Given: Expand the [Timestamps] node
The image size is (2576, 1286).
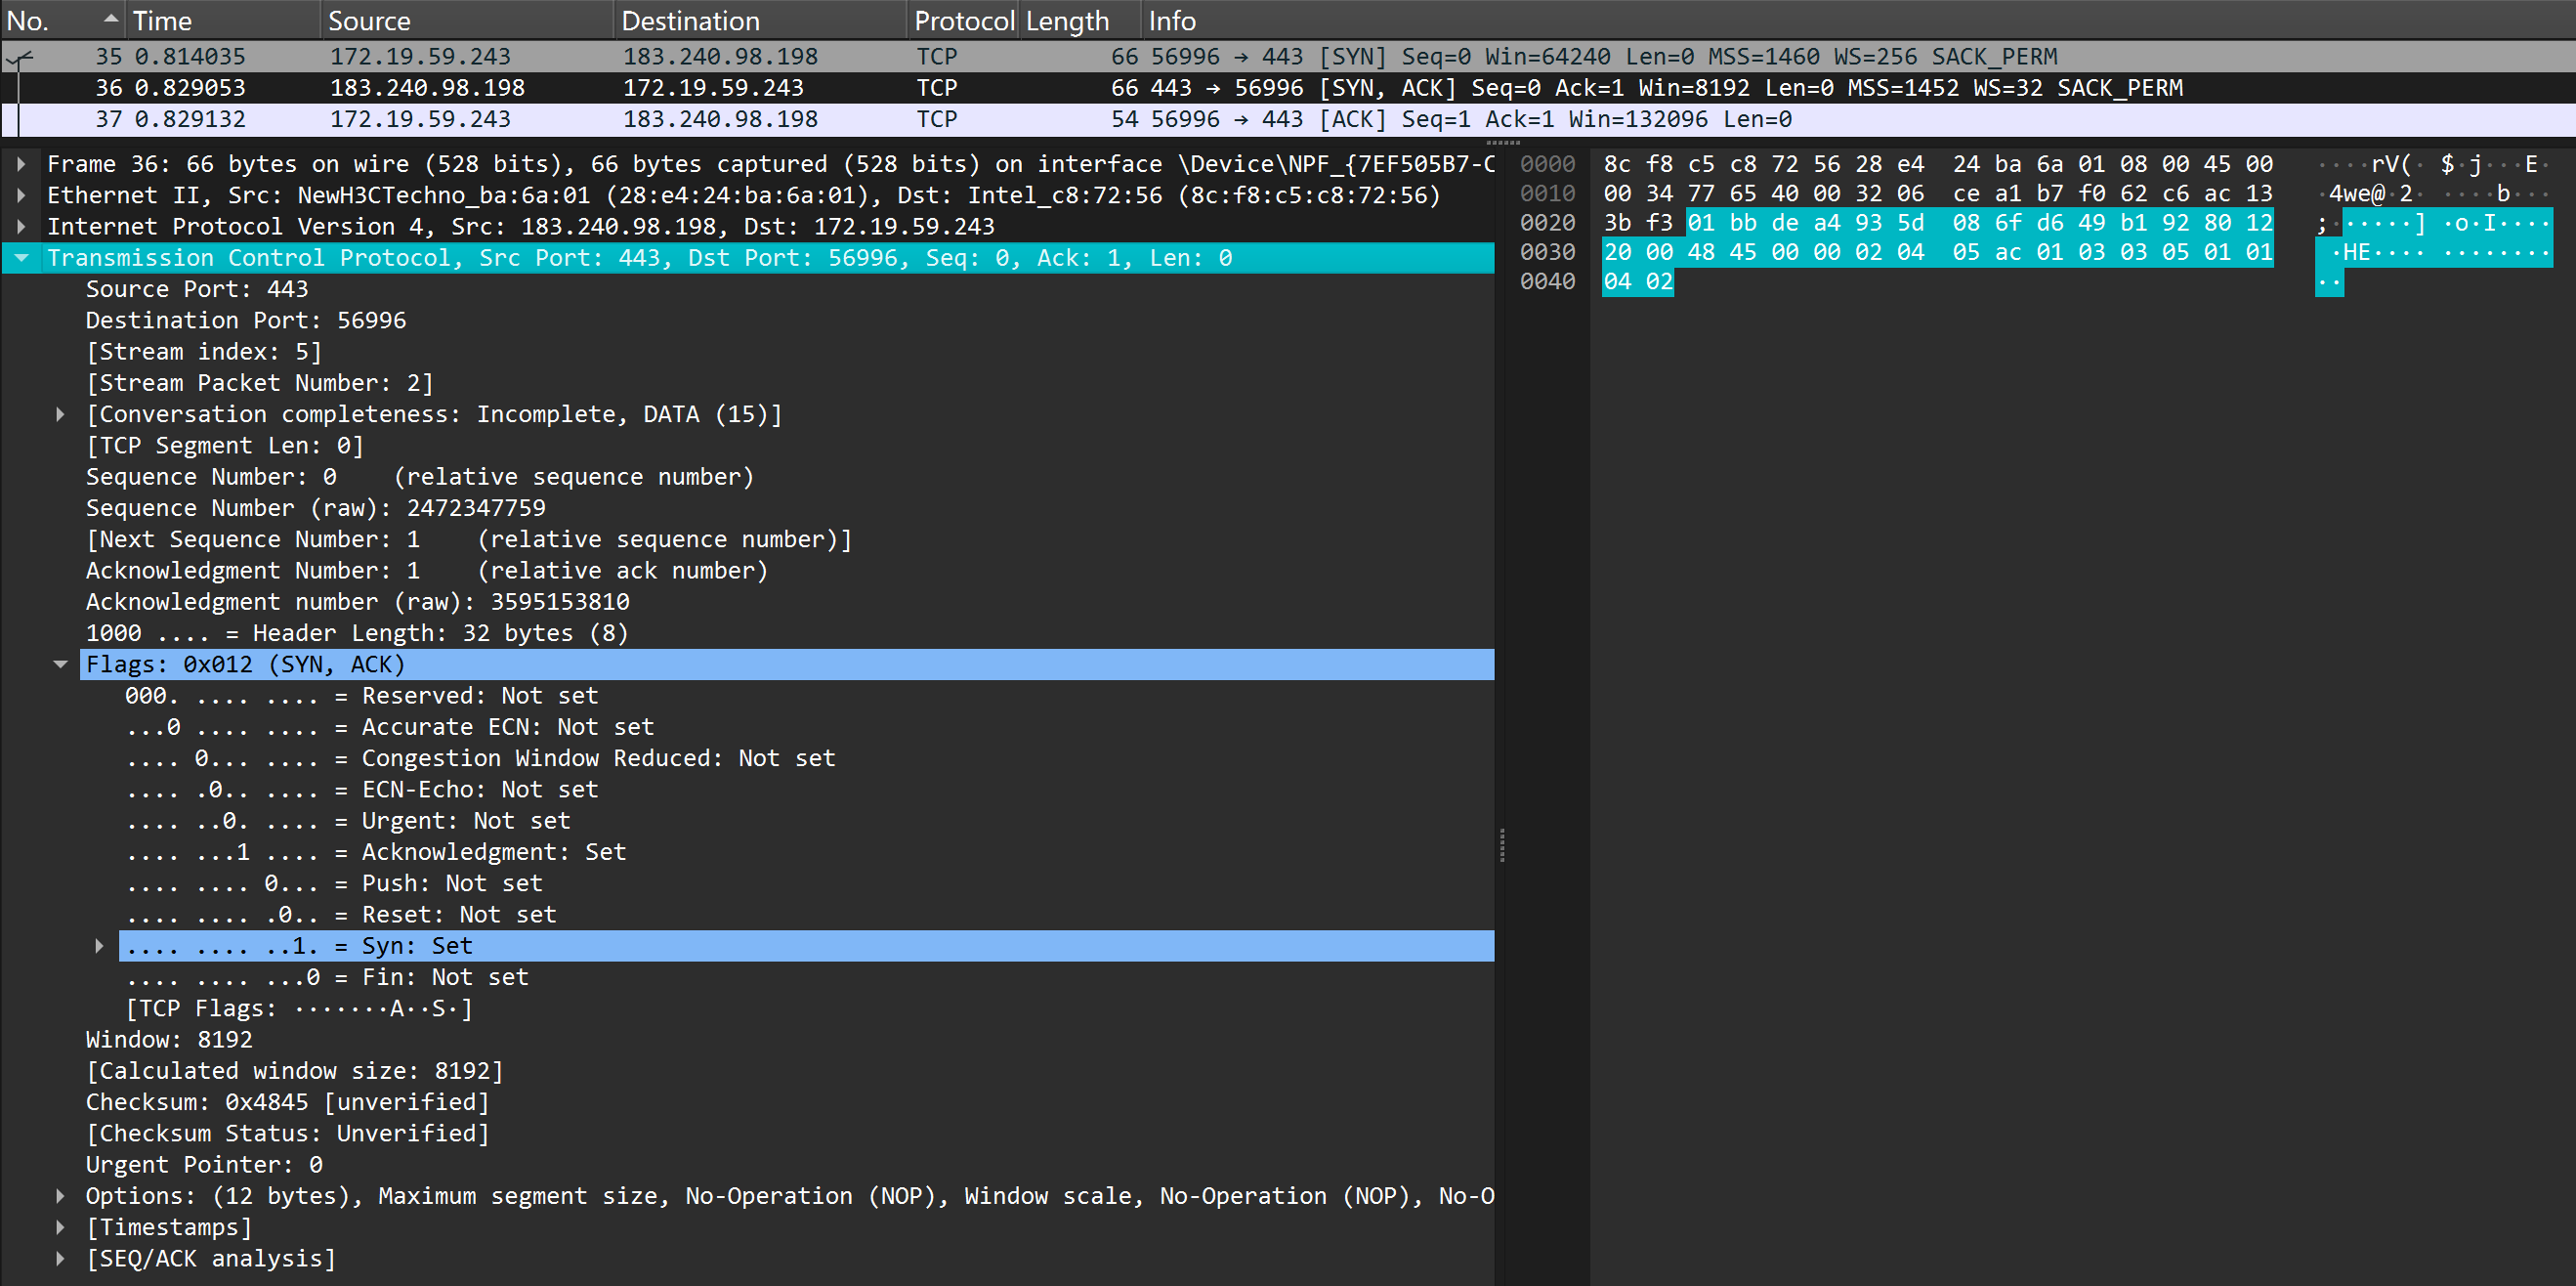Looking at the screenshot, I should 60,1227.
